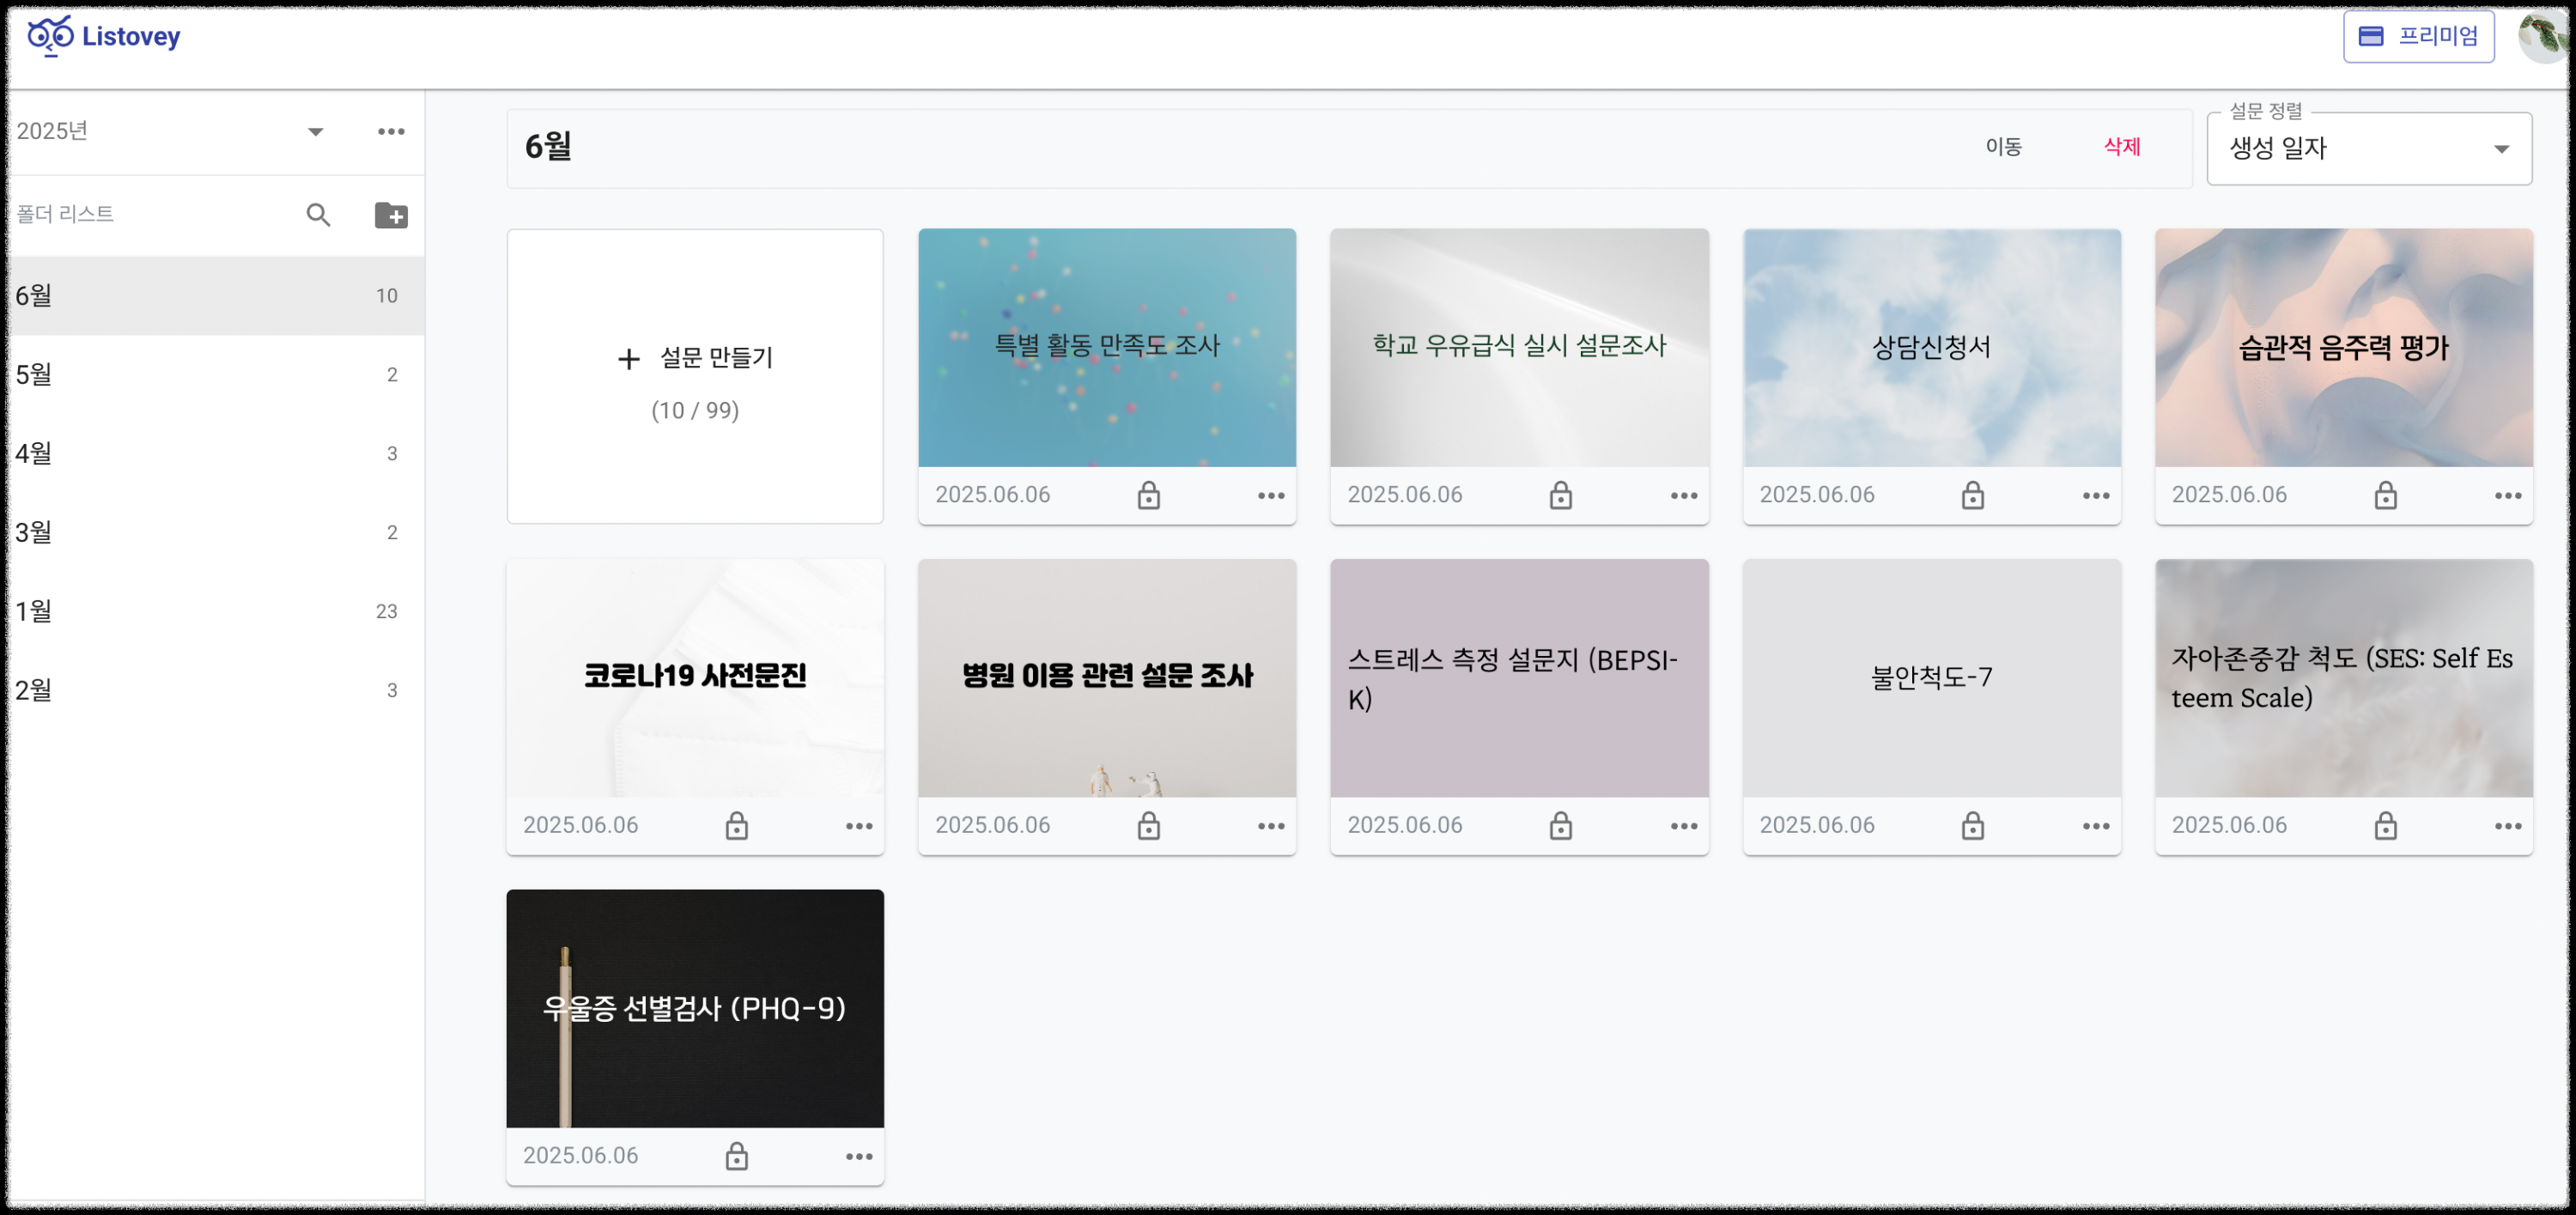Open 학교 우유급식 실시 설문조사 thumbnail
This screenshot has height=1215, width=2576.
pos(1519,348)
